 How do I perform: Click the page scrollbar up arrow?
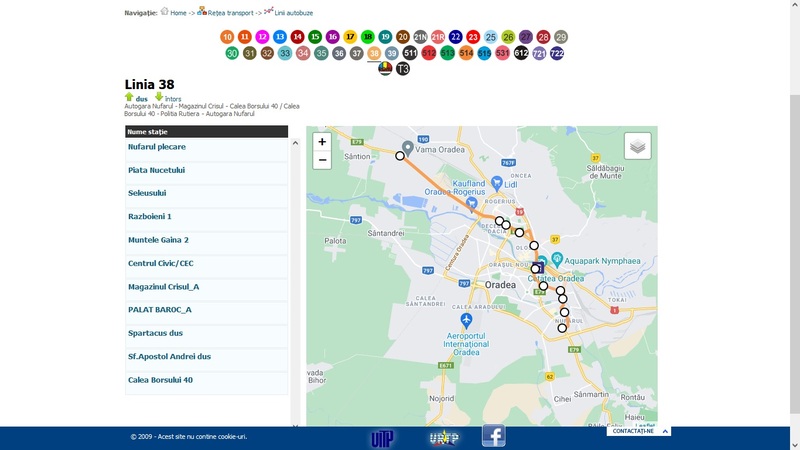click(x=795, y=4)
